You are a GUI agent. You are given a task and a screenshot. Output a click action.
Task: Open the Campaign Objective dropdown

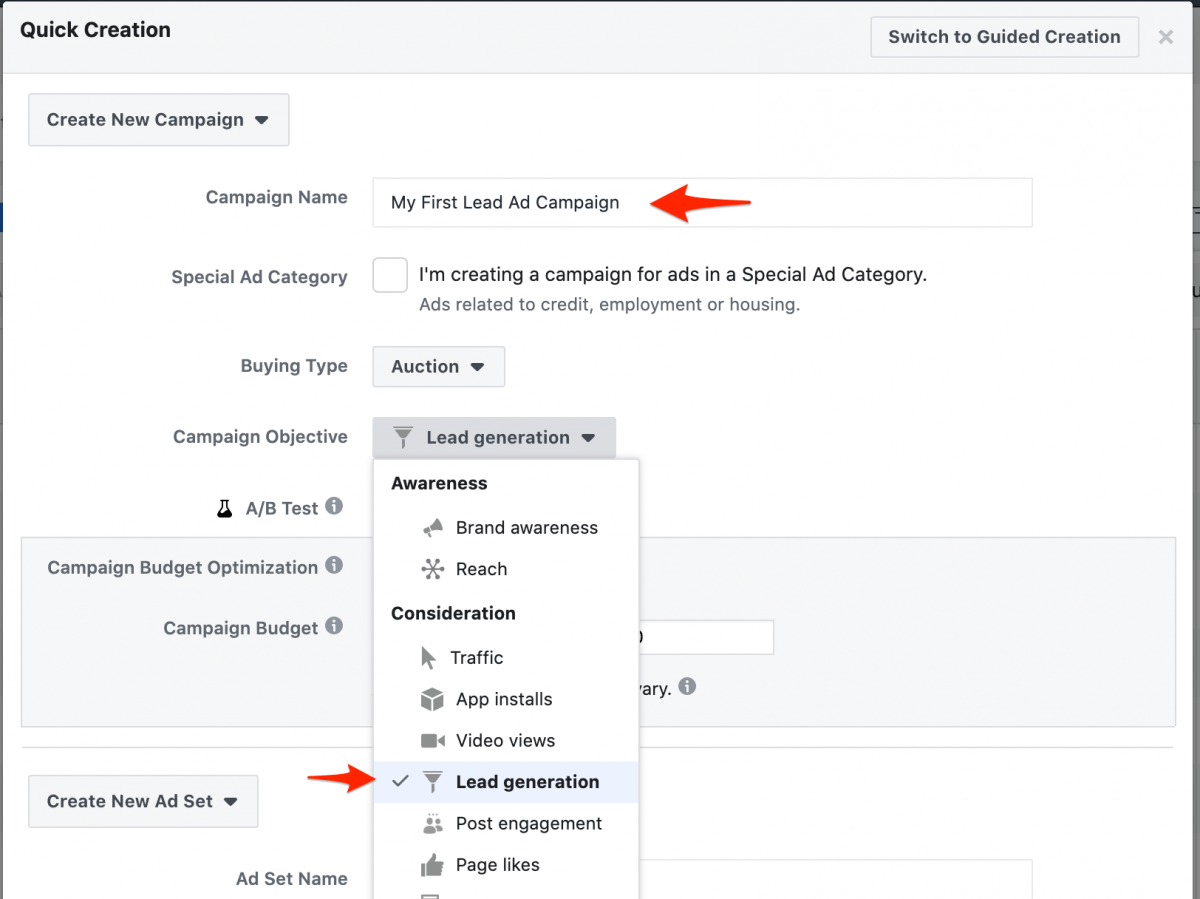493,437
